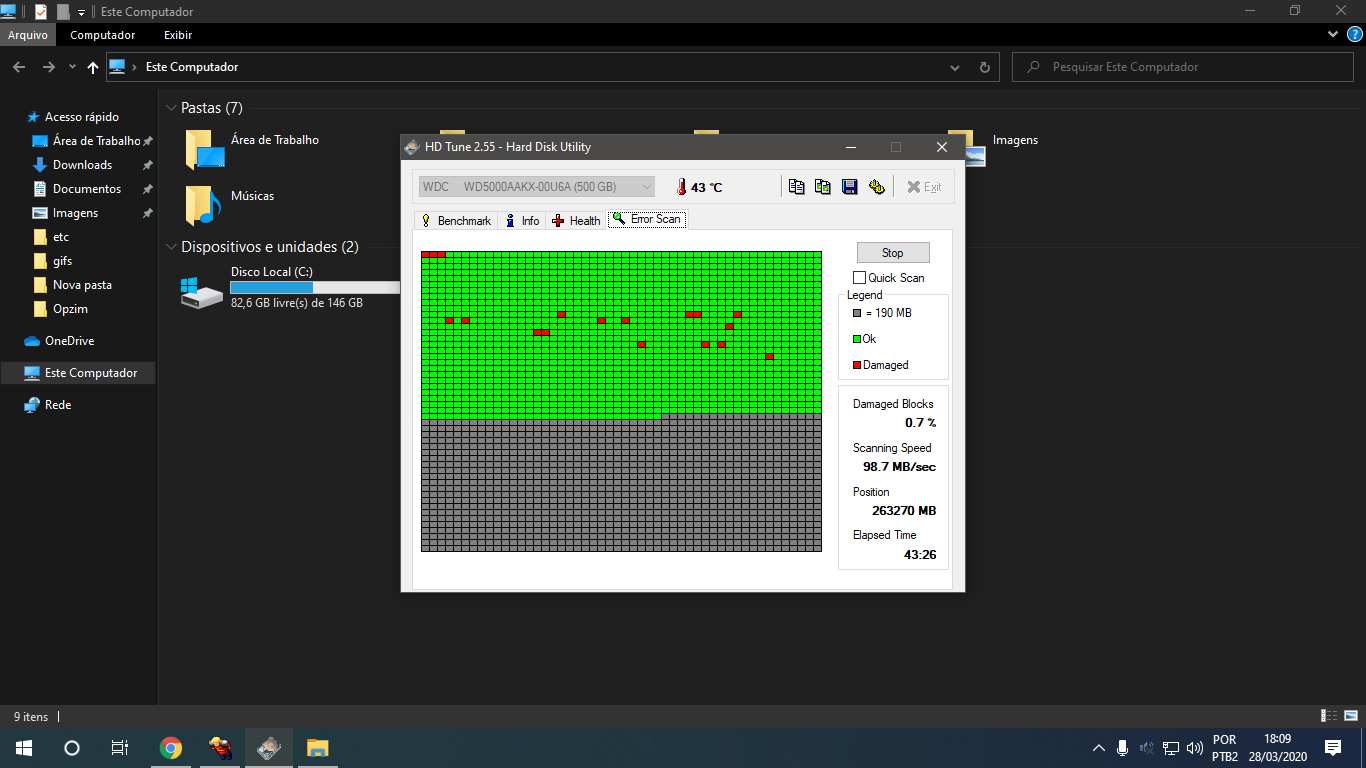This screenshot has height=768, width=1366.
Task: Click the Explorer help question mark icon
Action: 1354,34
